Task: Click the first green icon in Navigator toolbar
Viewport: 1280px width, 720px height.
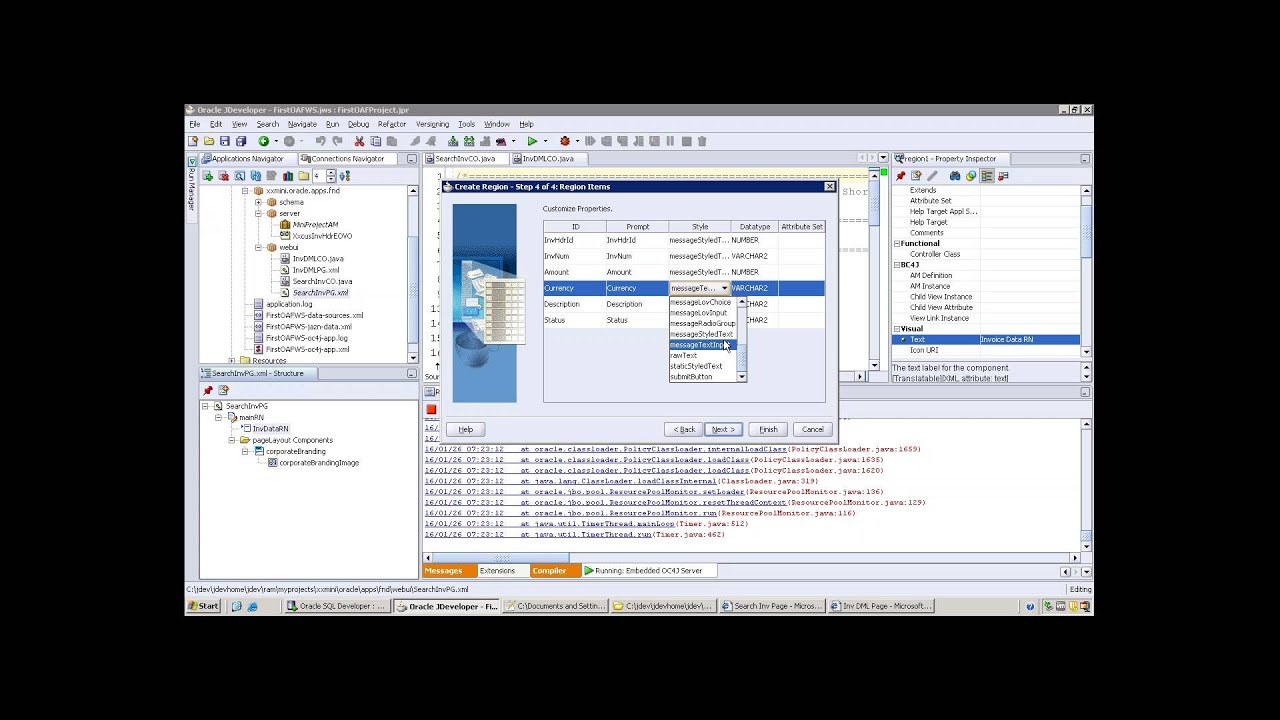Action: pos(208,176)
